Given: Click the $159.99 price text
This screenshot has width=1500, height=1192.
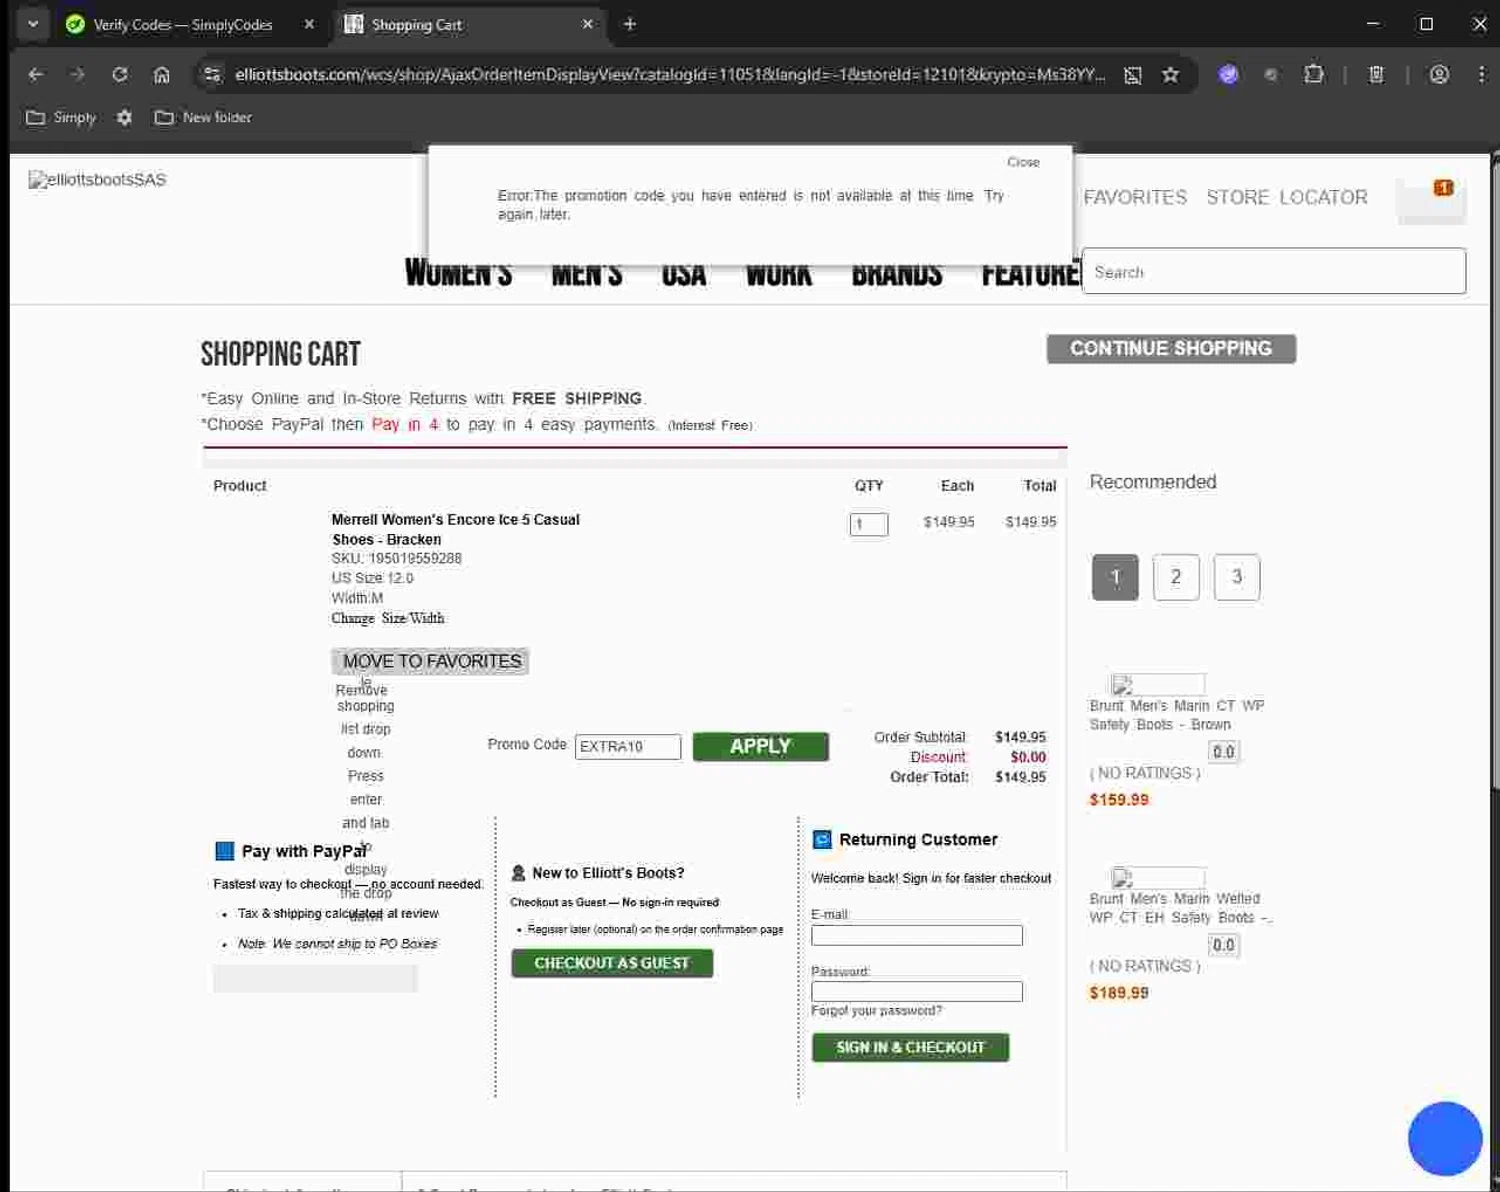Looking at the screenshot, I should pos(1119,800).
